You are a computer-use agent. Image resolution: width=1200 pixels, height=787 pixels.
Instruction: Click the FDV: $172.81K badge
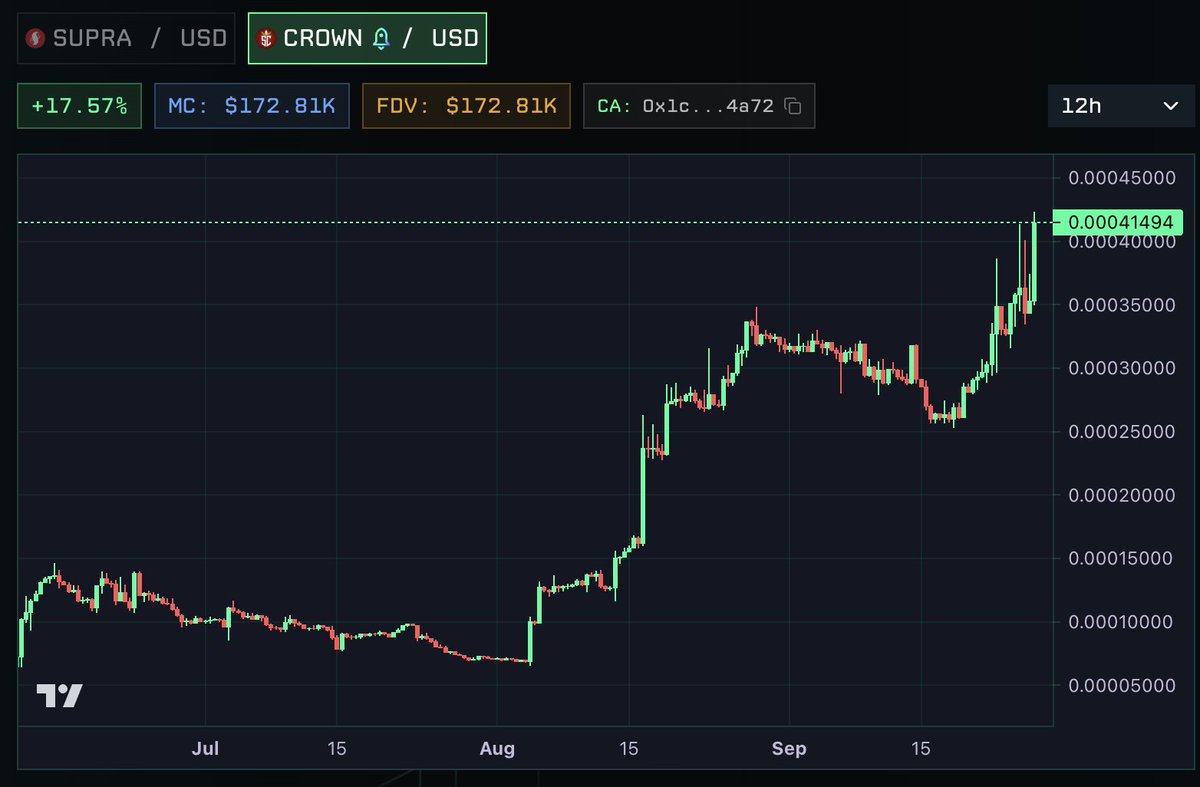tap(466, 106)
